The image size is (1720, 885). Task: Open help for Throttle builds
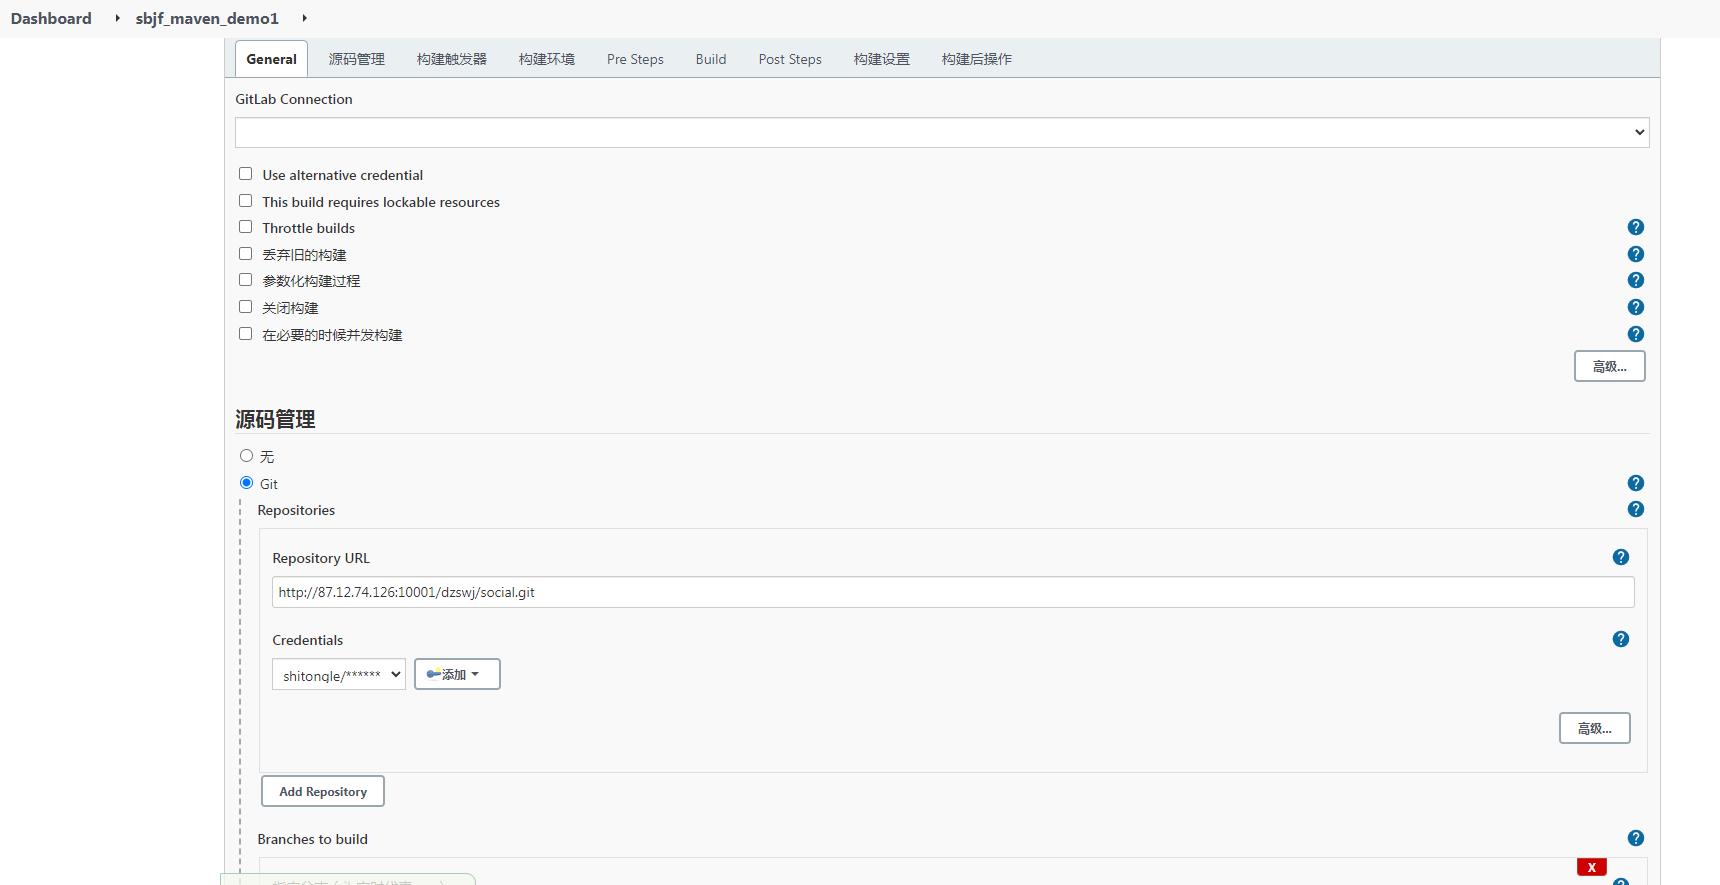1636,228
